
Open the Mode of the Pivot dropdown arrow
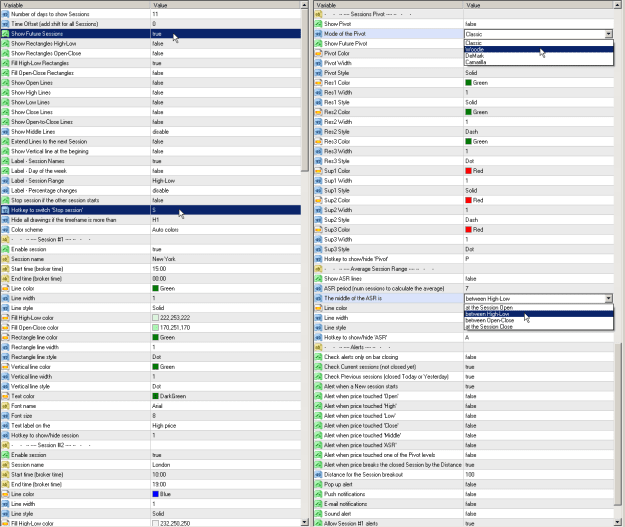[609, 34]
